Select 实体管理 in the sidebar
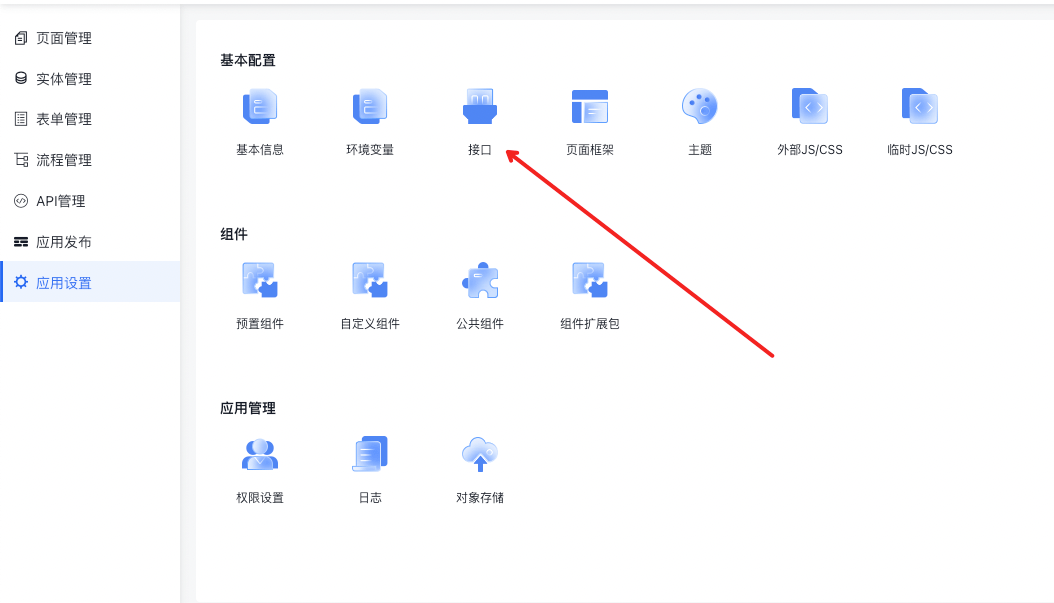1054x603 pixels. (64, 79)
